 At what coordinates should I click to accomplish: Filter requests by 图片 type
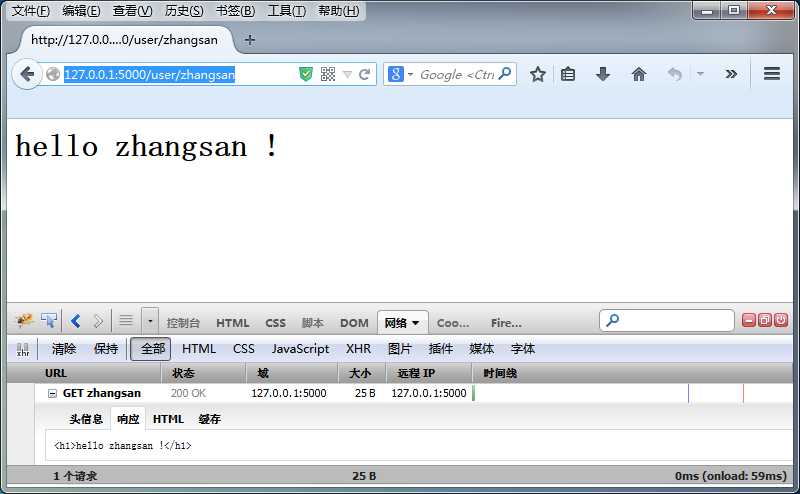pos(399,349)
